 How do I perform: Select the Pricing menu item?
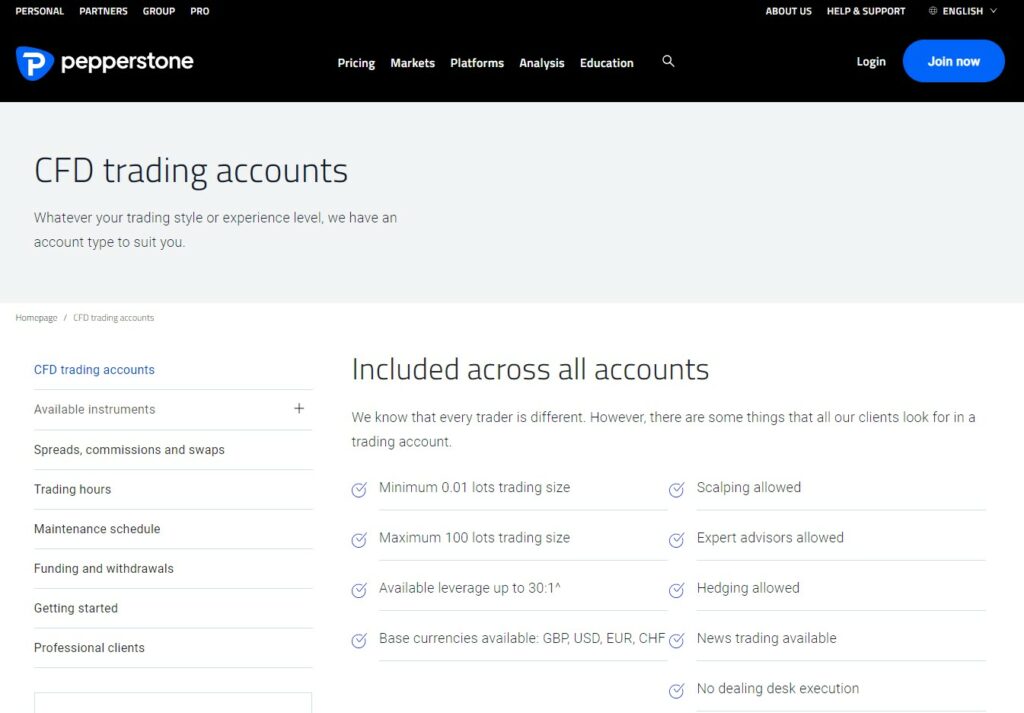click(356, 63)
